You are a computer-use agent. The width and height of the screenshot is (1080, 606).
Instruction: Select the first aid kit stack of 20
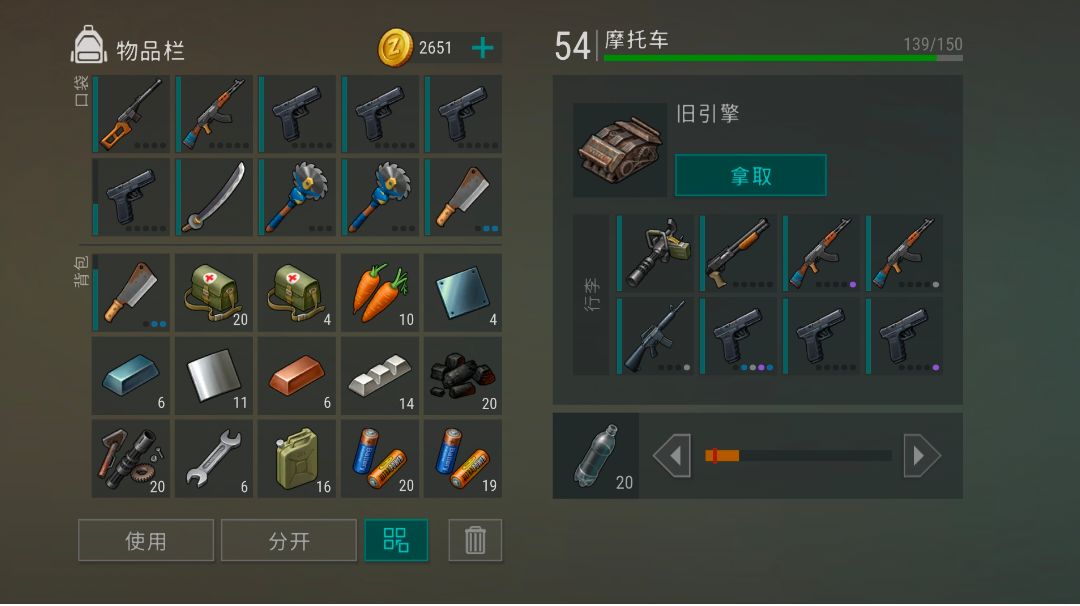point(214,293)
